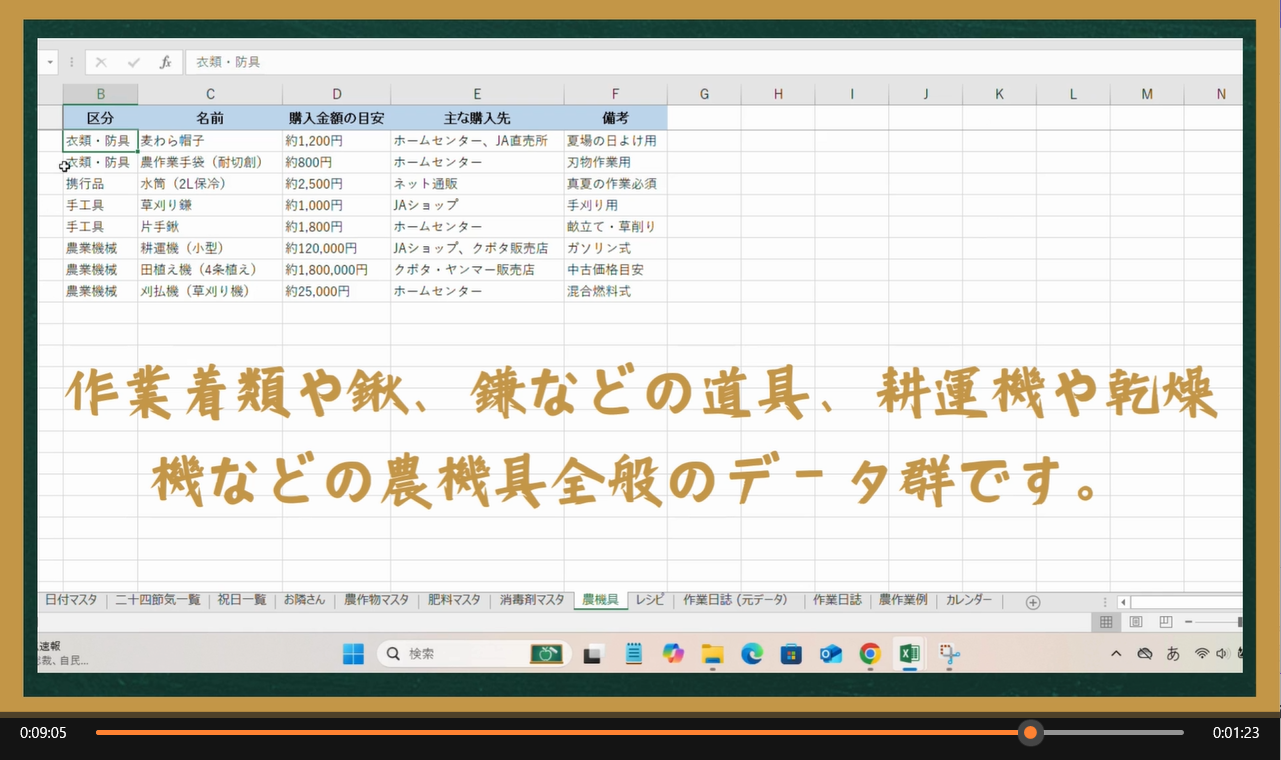Click the Cancel (X) formula bar icon
This screenshot has width=1281, height=760.
[101, 62]
